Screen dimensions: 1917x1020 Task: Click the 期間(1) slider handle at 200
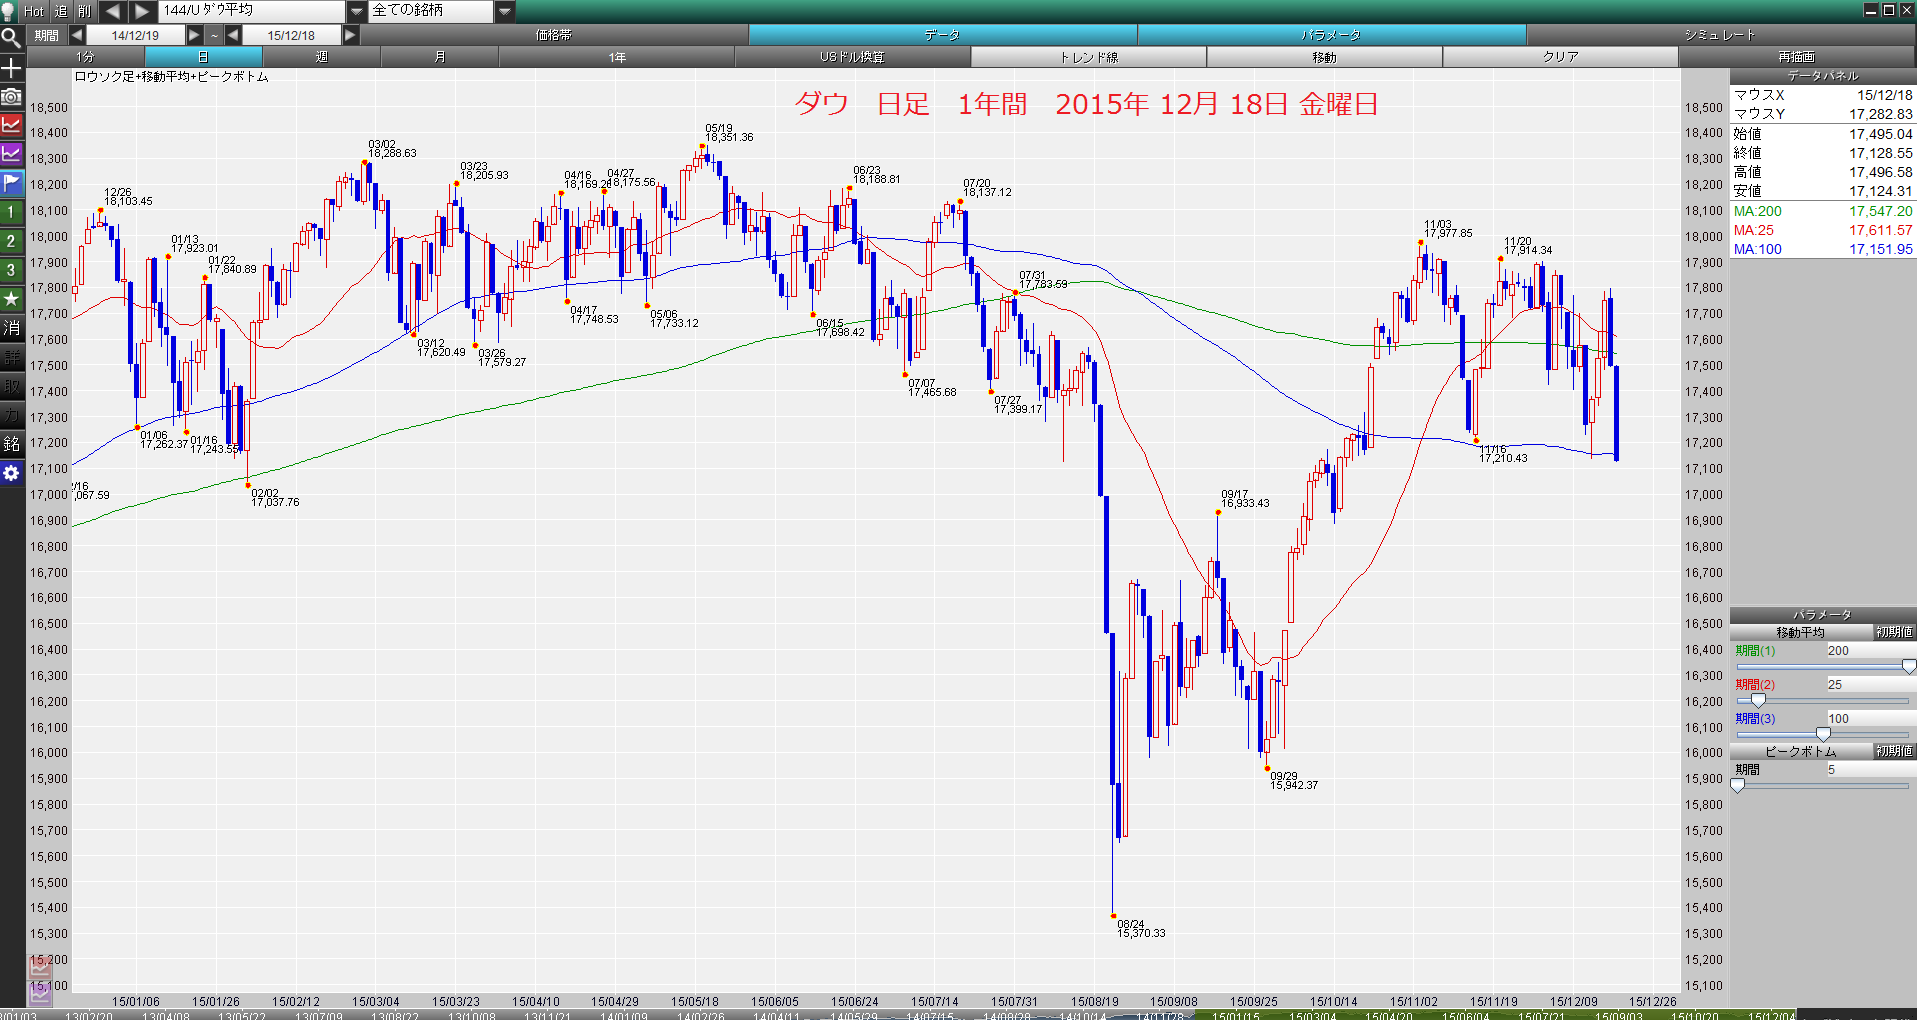click(x=1908, y=666)
